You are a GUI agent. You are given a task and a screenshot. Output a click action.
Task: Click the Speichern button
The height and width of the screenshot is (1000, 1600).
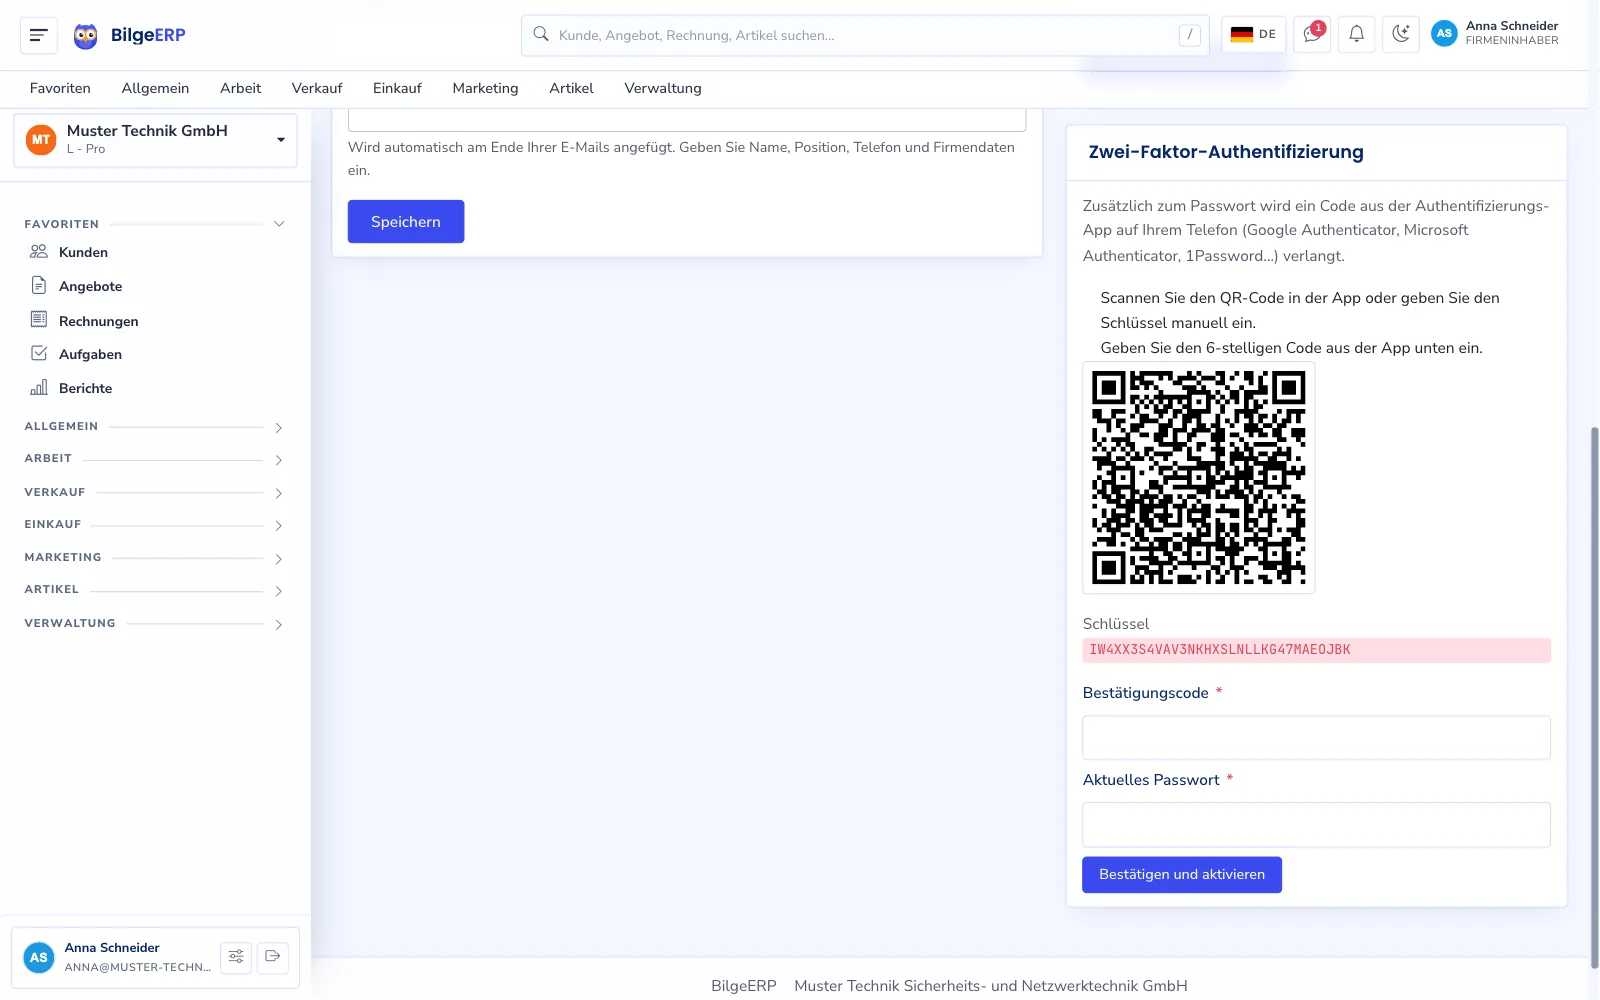tap(406, 222)
